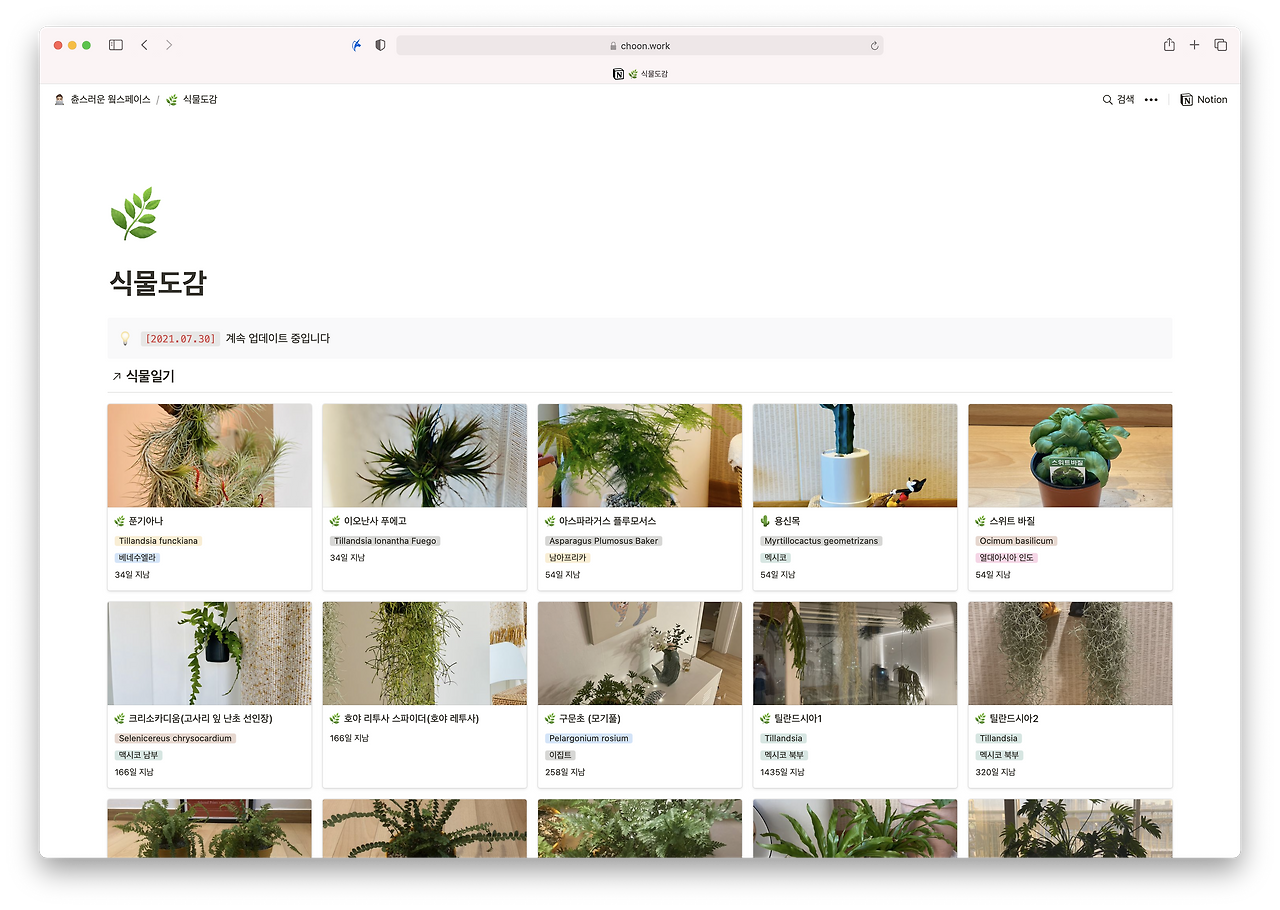Open the 구문초 (모기풀) card photo
Screen dimensions: 1280x910
pos(640,653)
